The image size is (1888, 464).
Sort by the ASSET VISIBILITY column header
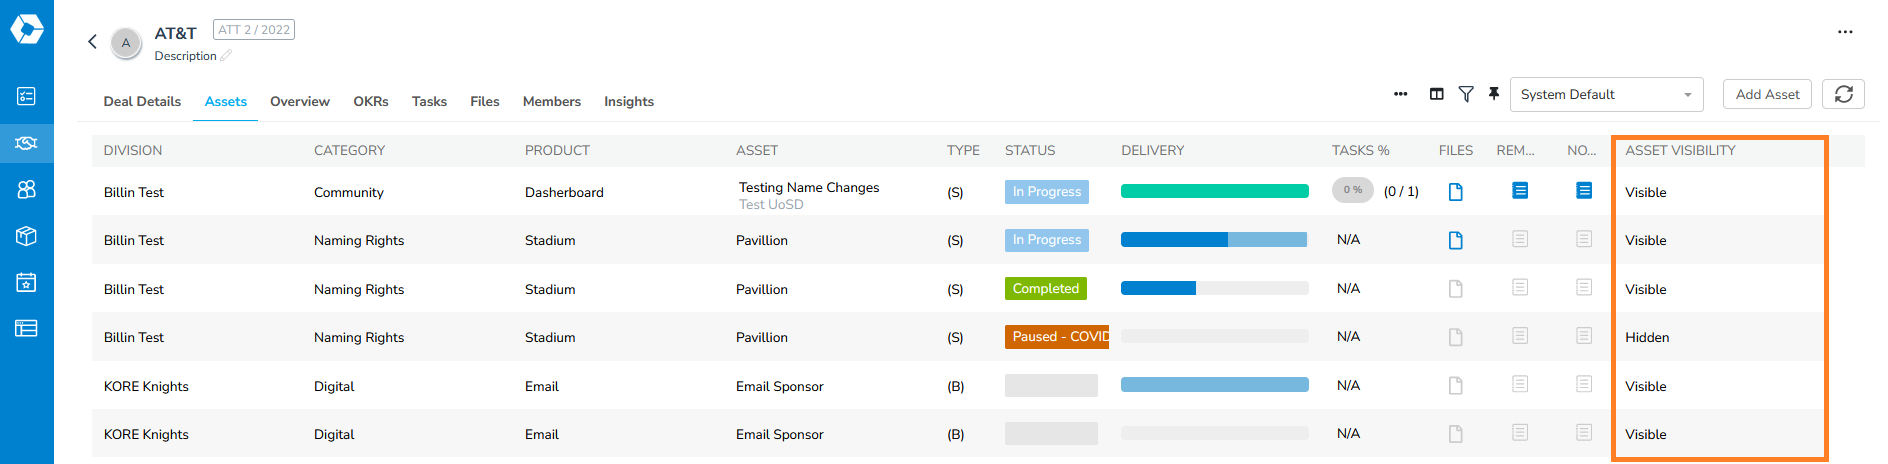(x=1680, y=150)
